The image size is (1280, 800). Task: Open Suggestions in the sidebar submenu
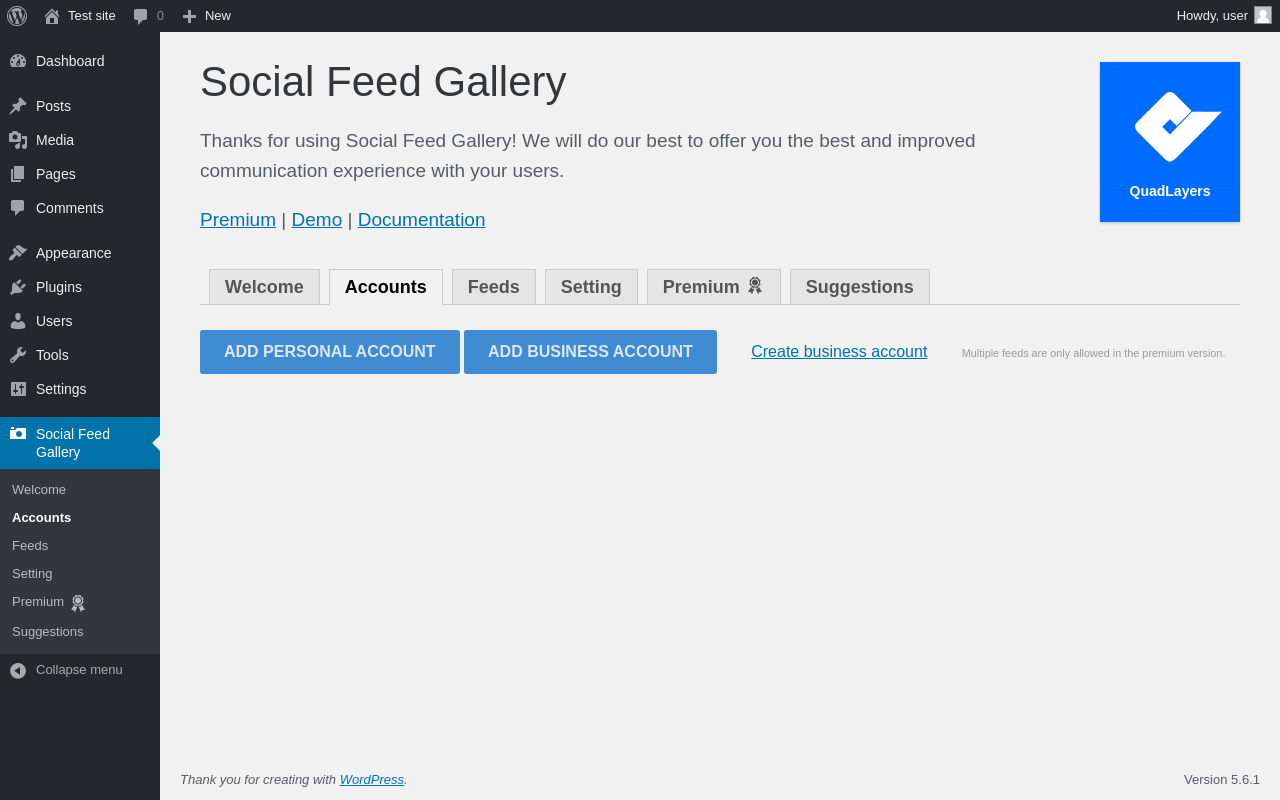coord(48,632)
